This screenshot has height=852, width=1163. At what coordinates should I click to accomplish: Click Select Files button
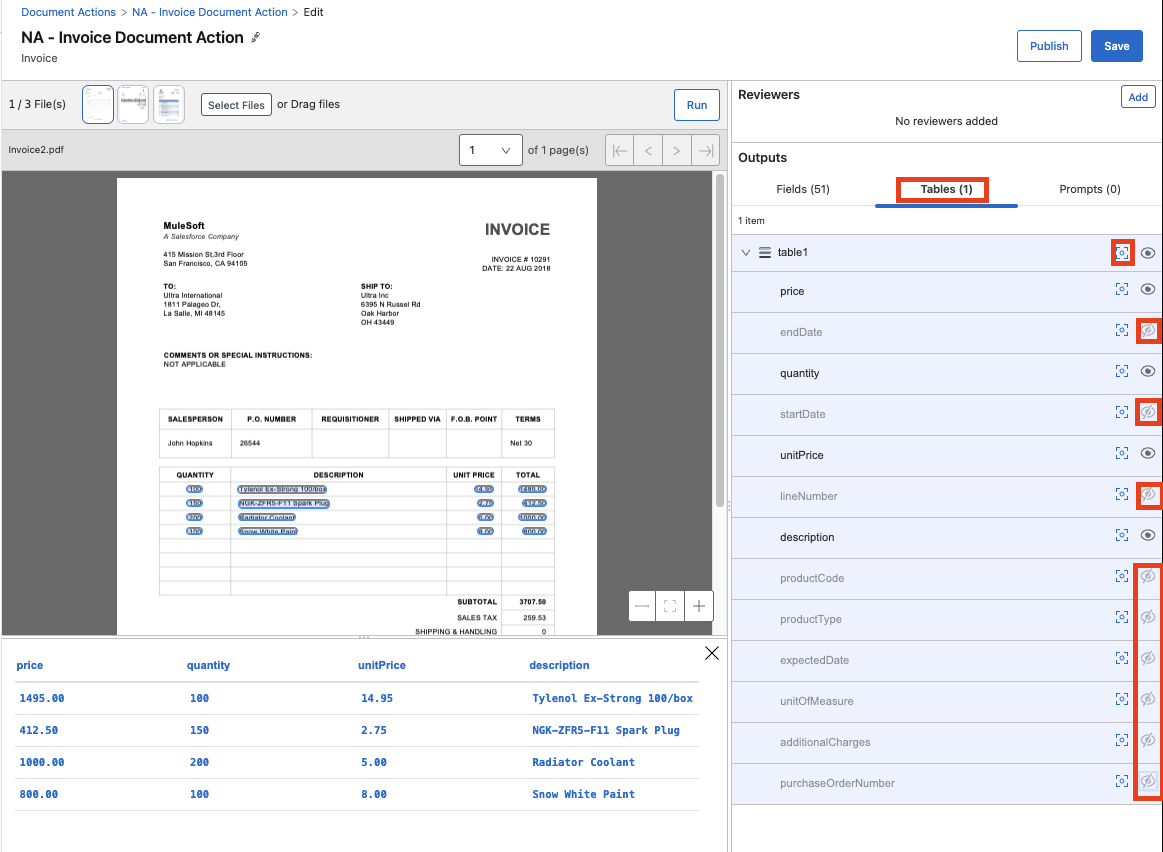(236, 105)
